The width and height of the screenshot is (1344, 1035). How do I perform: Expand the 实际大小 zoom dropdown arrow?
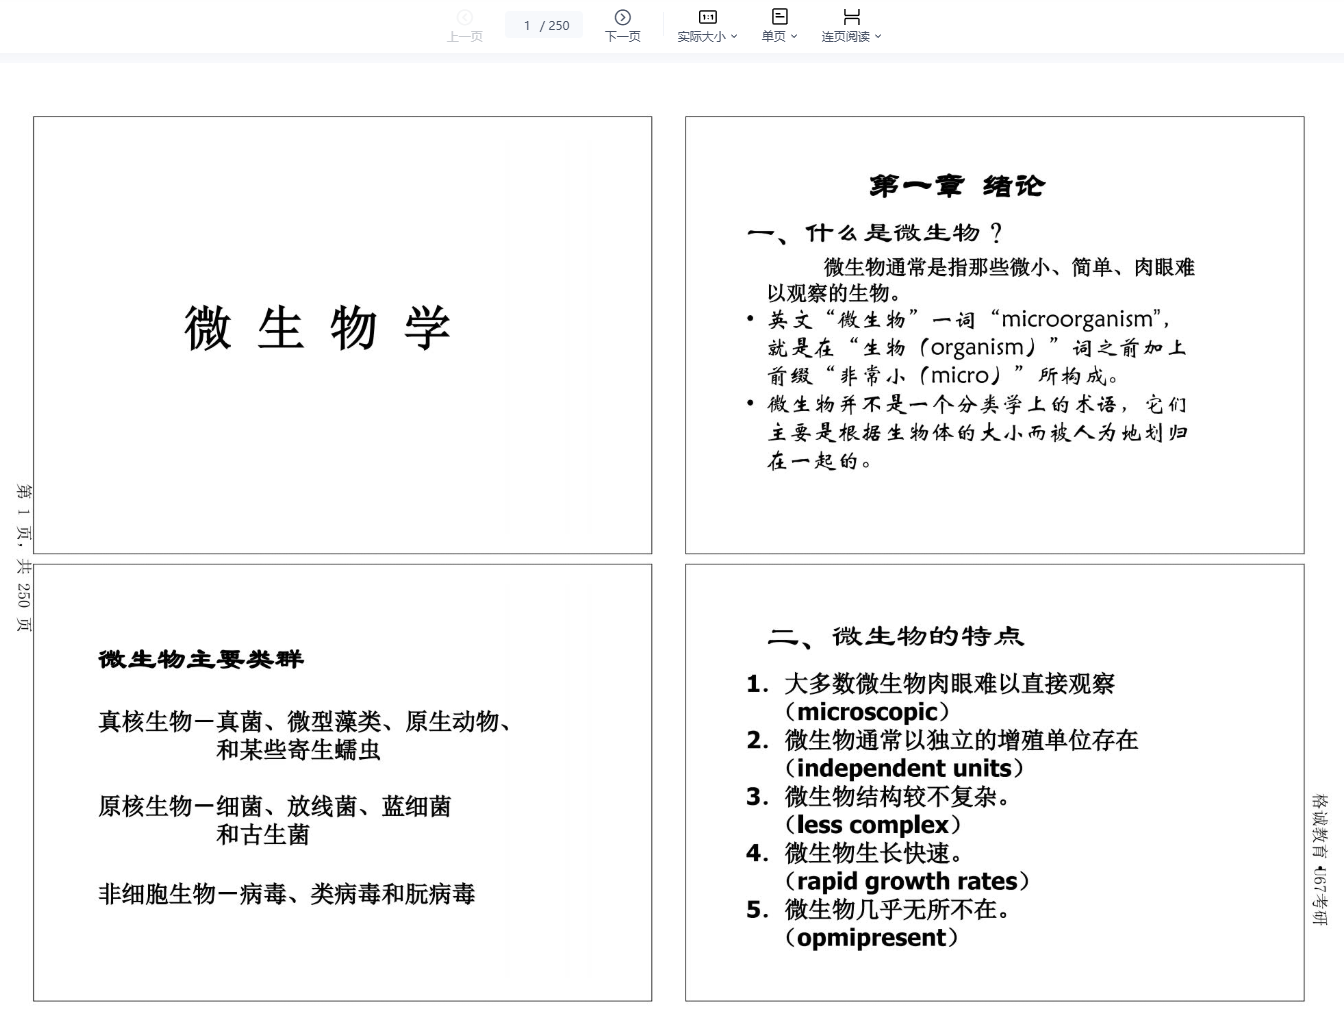[x=734, y=37]
